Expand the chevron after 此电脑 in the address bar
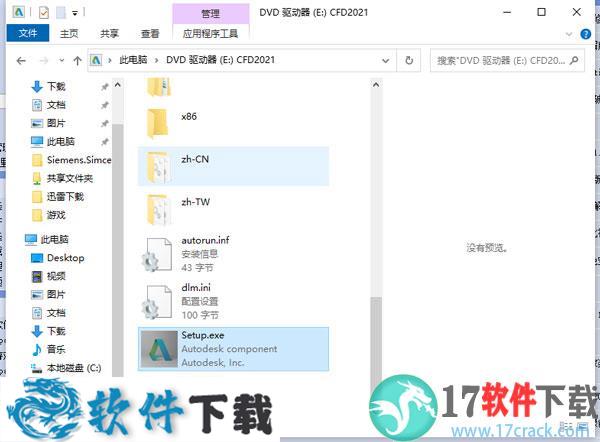The width and height of the screenshot is (600, 442). [157, 60]
